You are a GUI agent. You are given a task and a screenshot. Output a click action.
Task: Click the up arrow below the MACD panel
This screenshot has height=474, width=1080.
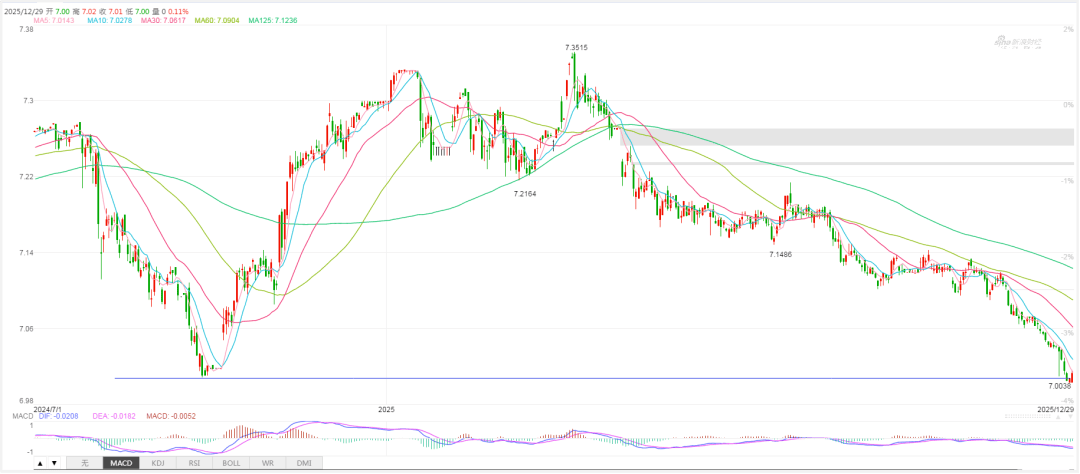point(40,464)
